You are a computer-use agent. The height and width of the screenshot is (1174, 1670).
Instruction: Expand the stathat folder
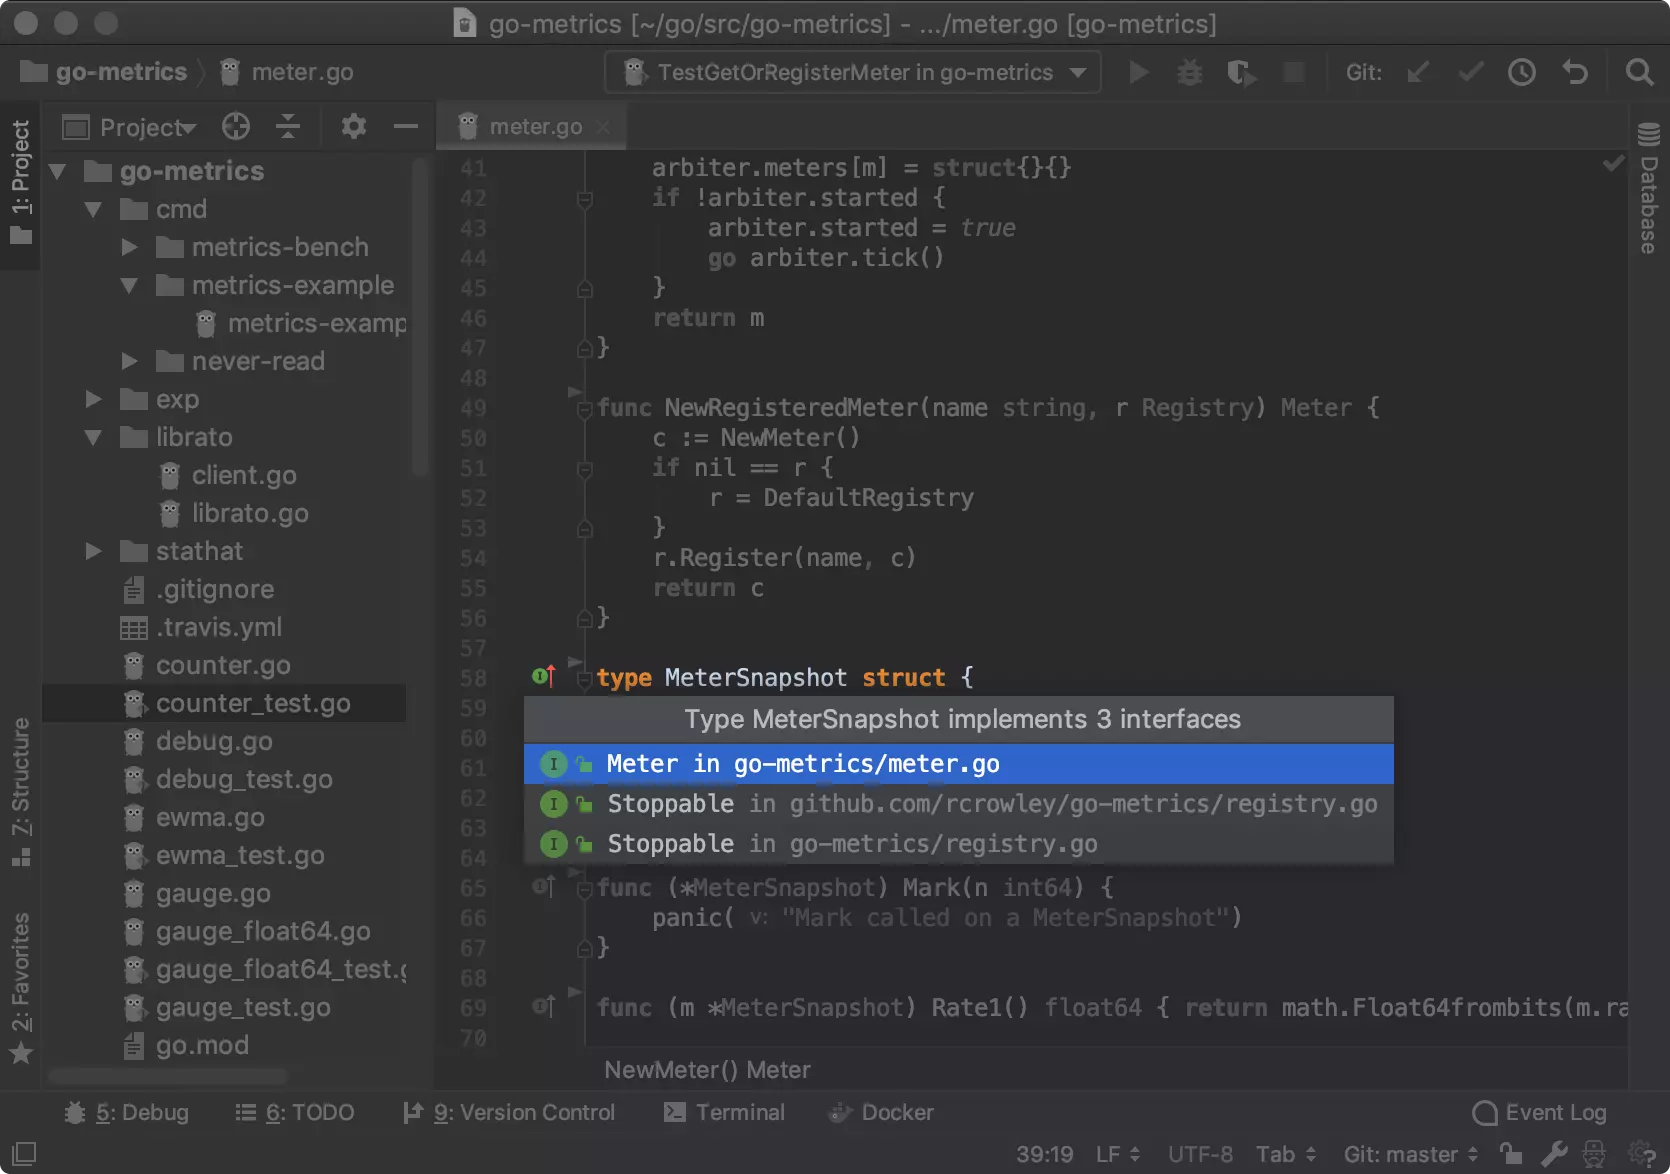[94, 551]
